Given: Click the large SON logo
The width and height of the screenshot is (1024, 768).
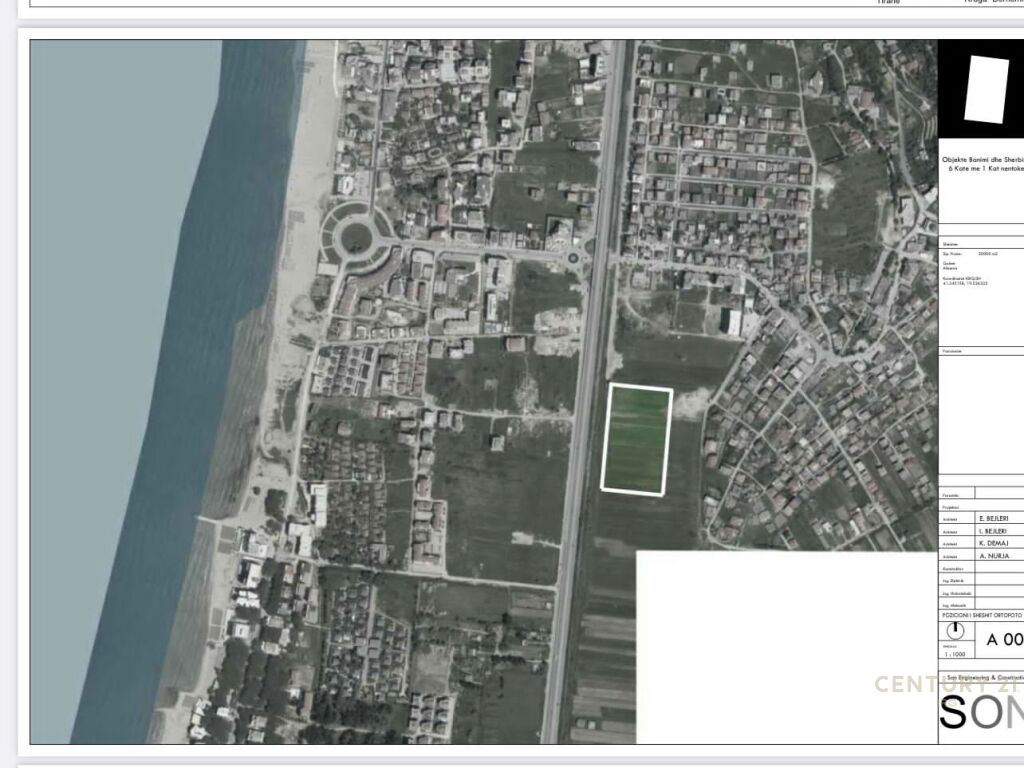Looking at the screenshot, I should tap(981, 712).
